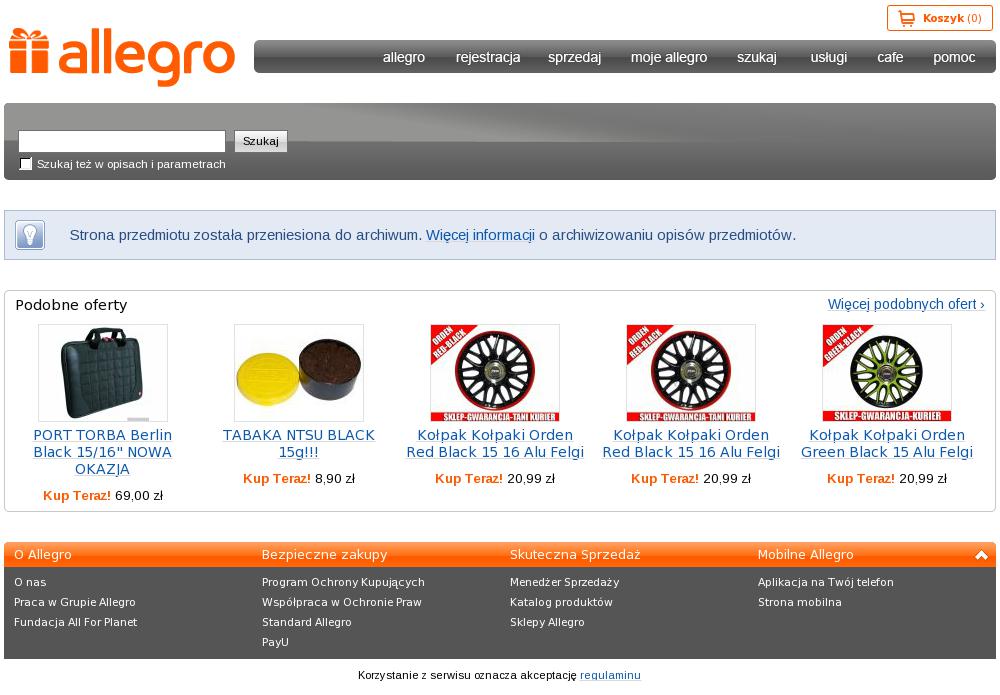Viewport: 1000px width, 695px height.
Task: Open the Orden Green Black hubcap image
Action: click(887, 373)
